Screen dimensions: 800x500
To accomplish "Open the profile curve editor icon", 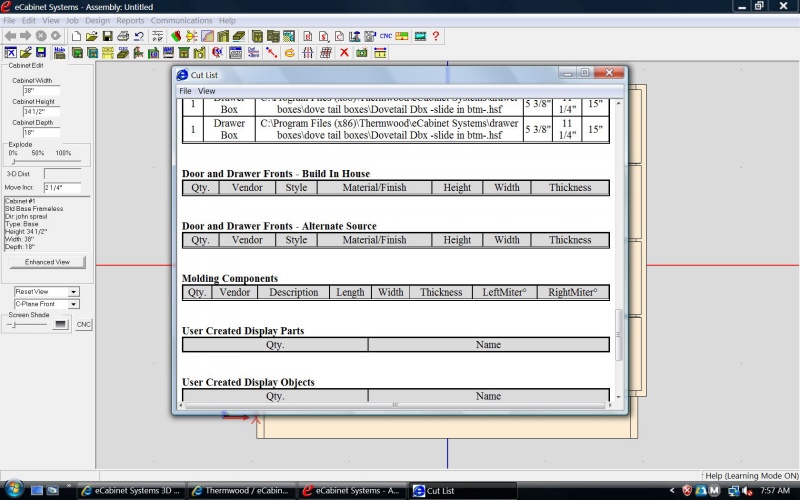I will point(207,36).
